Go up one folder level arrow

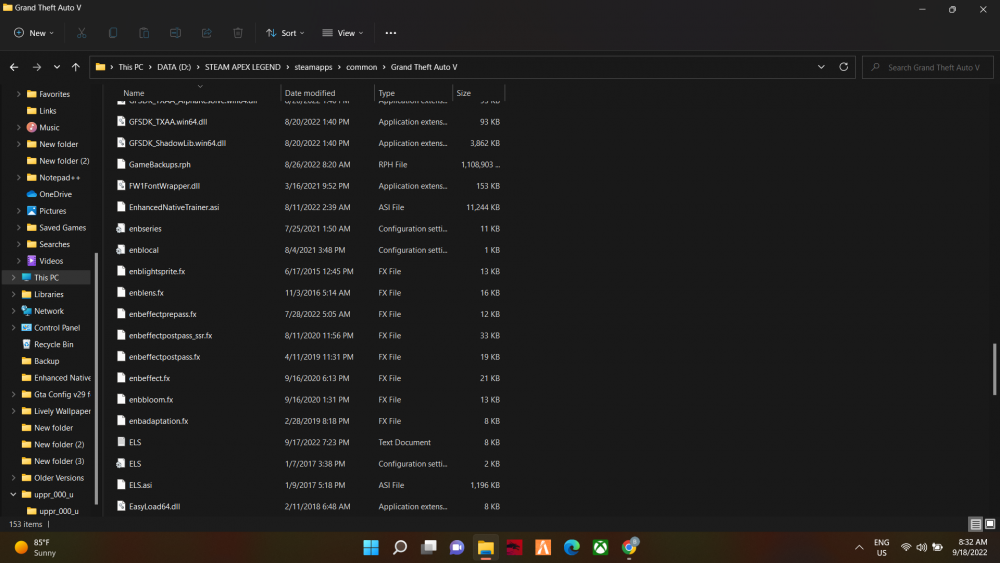(x=76, y=67)
